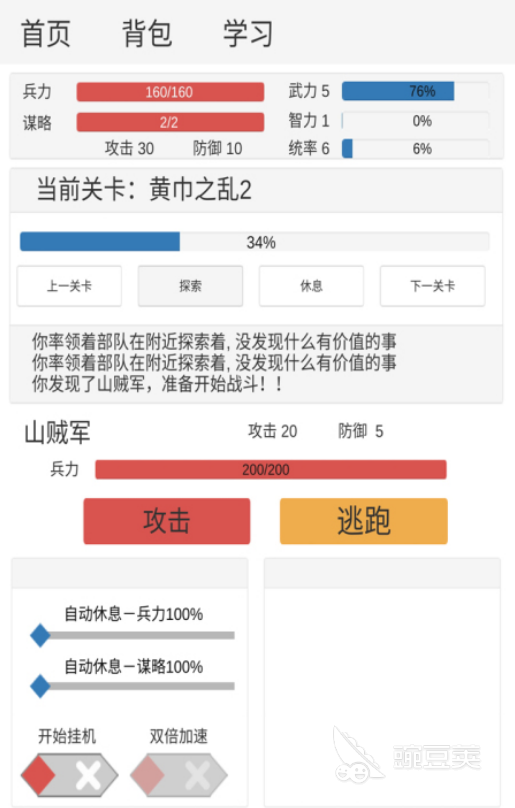Flee battle using orange 逃跑 button
This screenshot has height=808, width=515.
coord(363,521)
